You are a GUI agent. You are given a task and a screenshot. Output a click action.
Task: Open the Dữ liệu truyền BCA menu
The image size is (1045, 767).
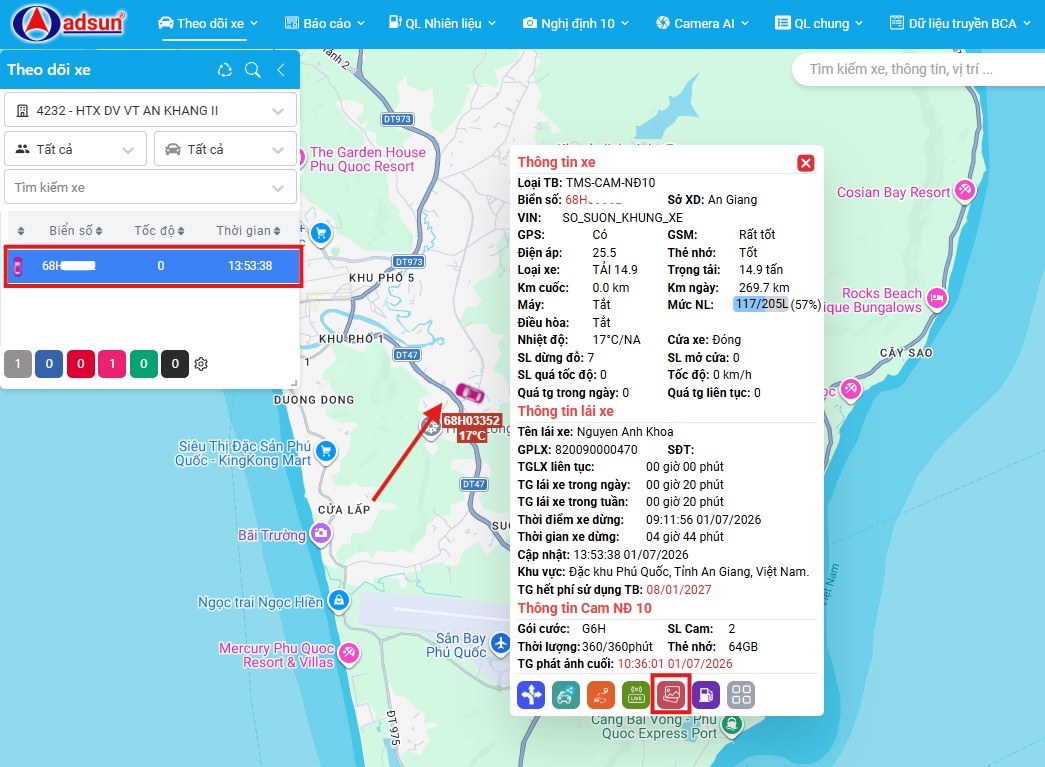coord(960,23)
